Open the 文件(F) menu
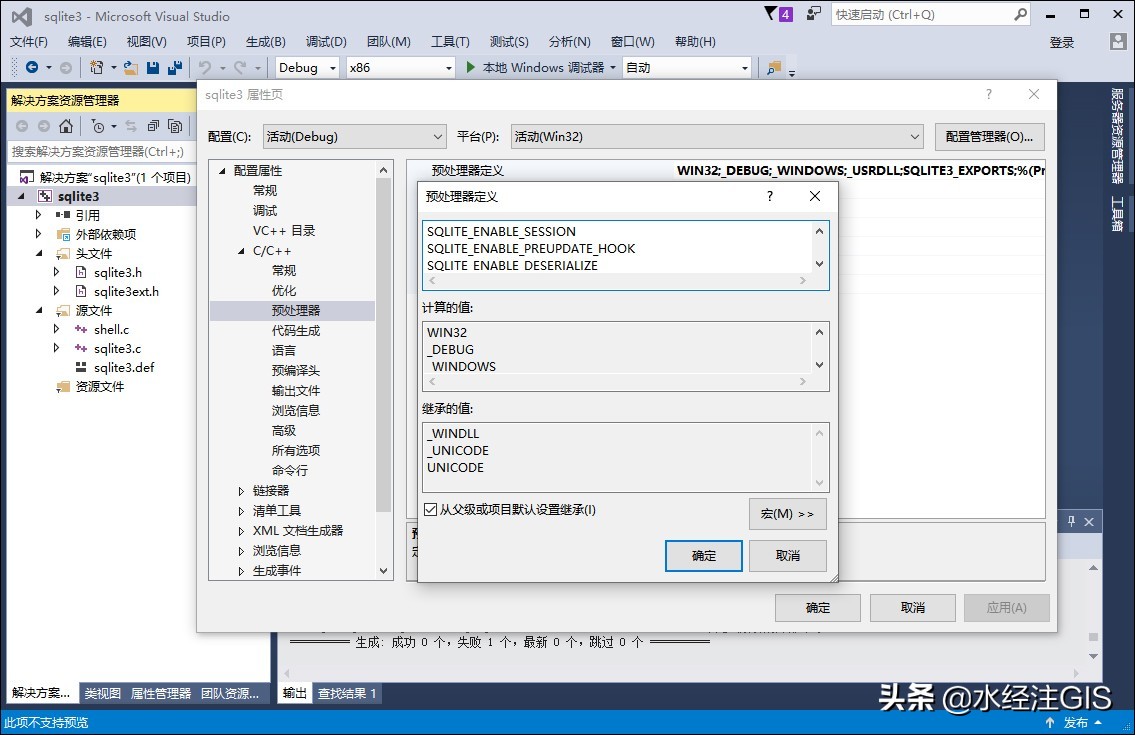This screenshot has height=735, width=1135. (x=29, y=41)
